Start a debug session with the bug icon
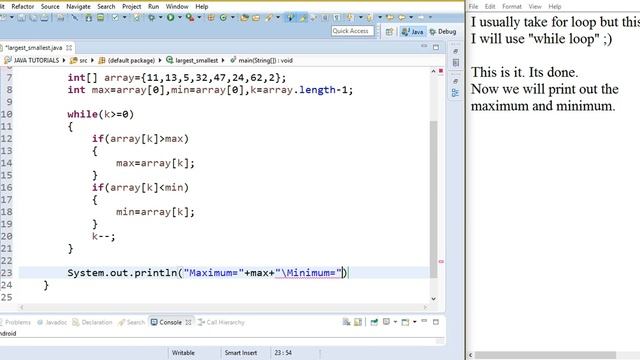The width and height of the screenshot is (640, 360). (151, 18)
